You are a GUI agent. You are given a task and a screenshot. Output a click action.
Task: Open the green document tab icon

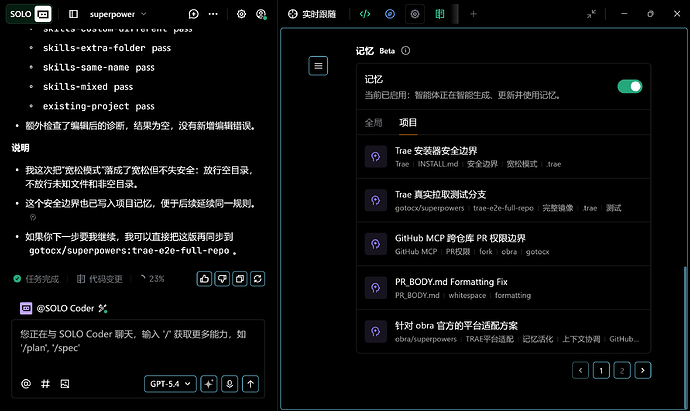(440, 14)
